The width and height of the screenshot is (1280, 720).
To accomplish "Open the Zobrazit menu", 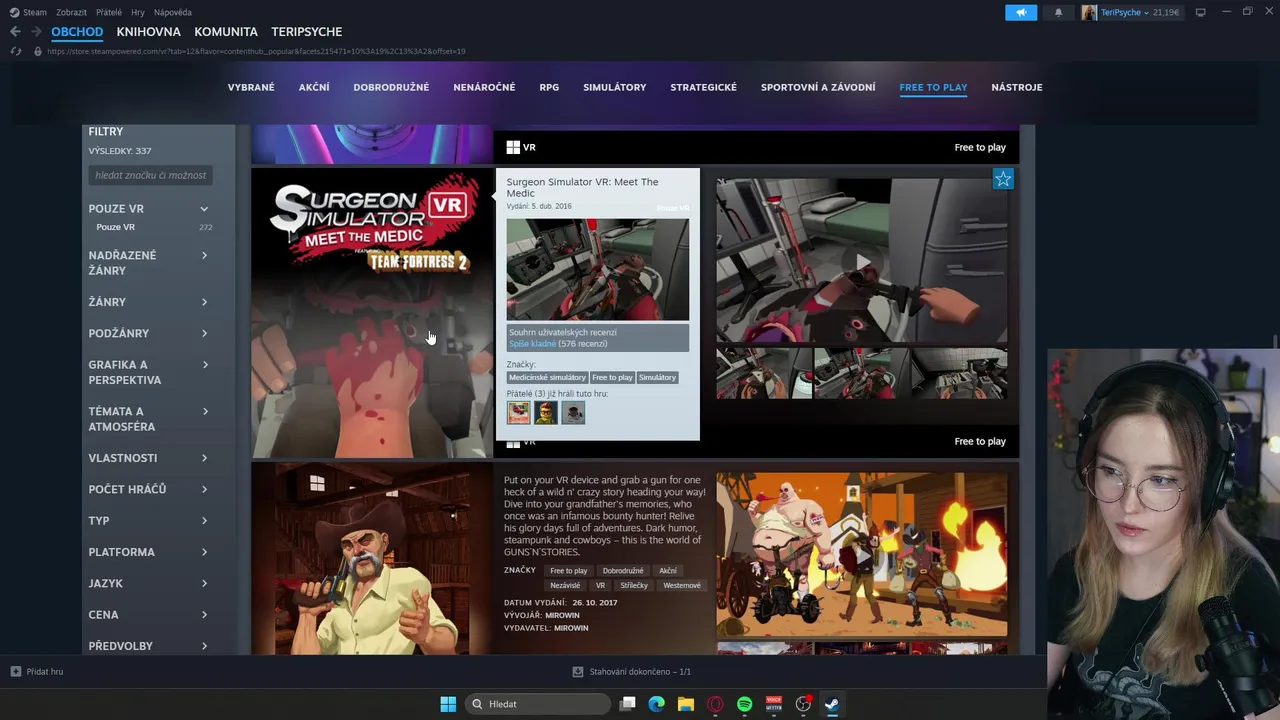I will 71,12.
